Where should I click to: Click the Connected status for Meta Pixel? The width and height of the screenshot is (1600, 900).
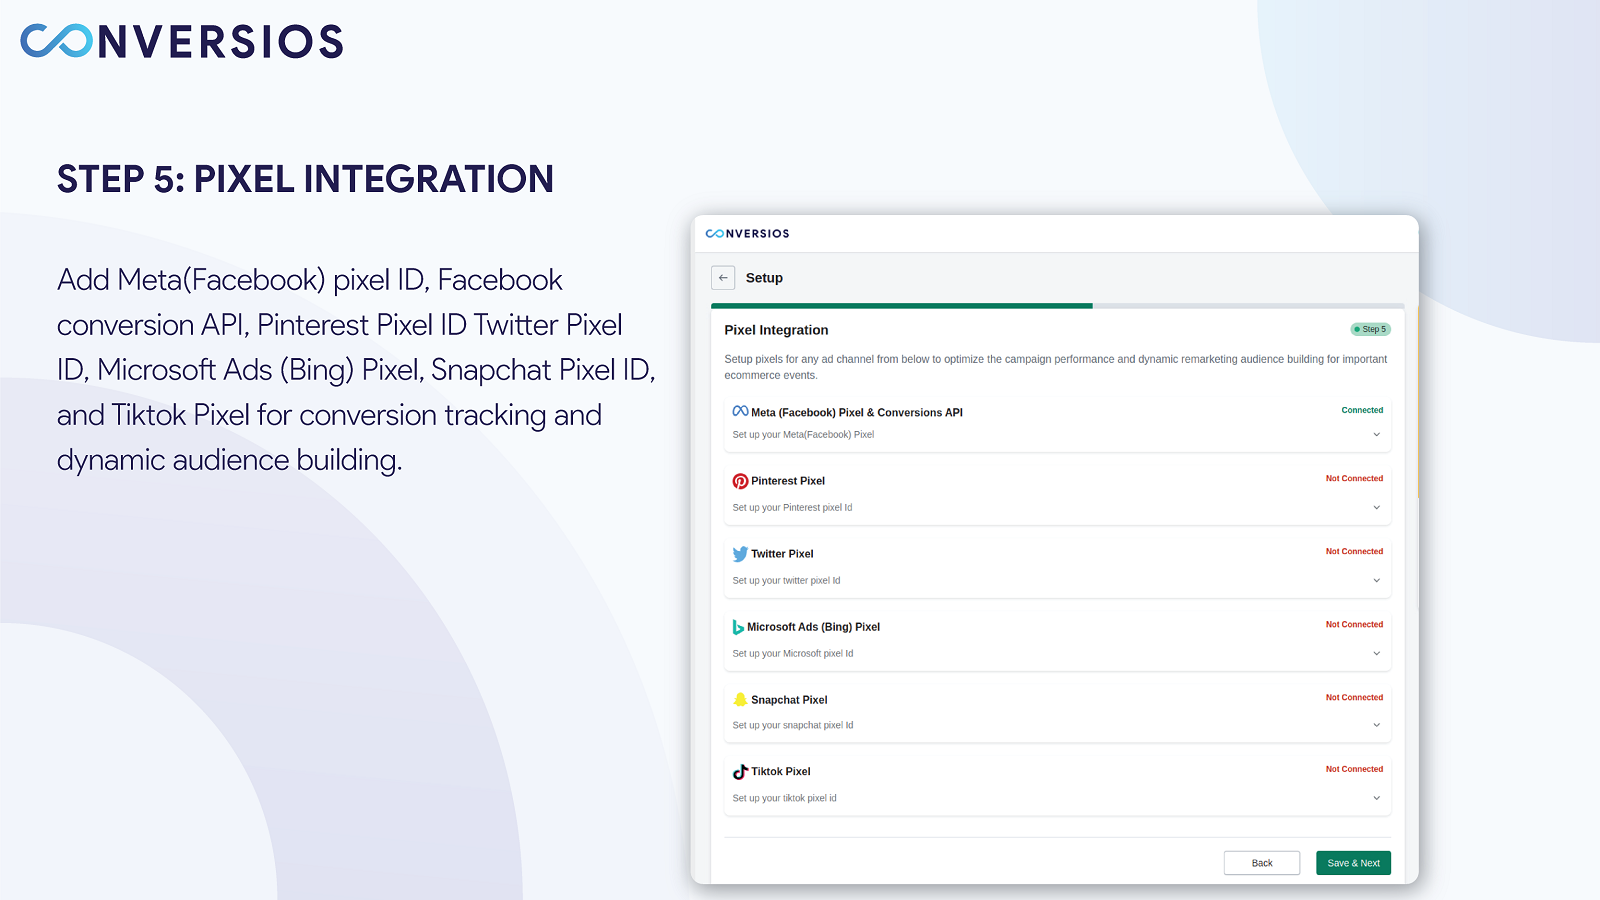(x=1362, y=410)
